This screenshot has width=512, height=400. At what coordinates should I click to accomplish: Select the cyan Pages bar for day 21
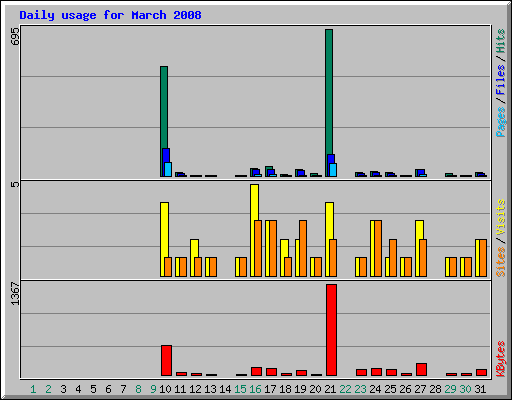tap(333, 170)
